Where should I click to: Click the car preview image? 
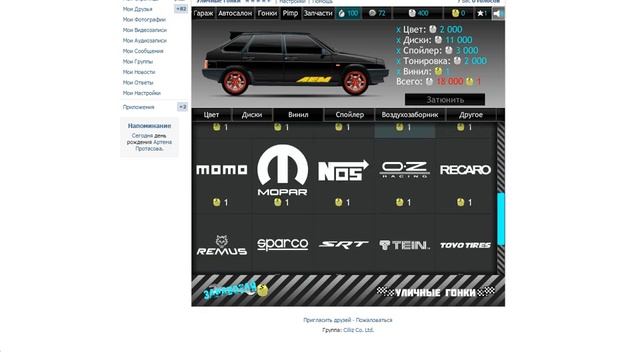(x=295, y=63)
